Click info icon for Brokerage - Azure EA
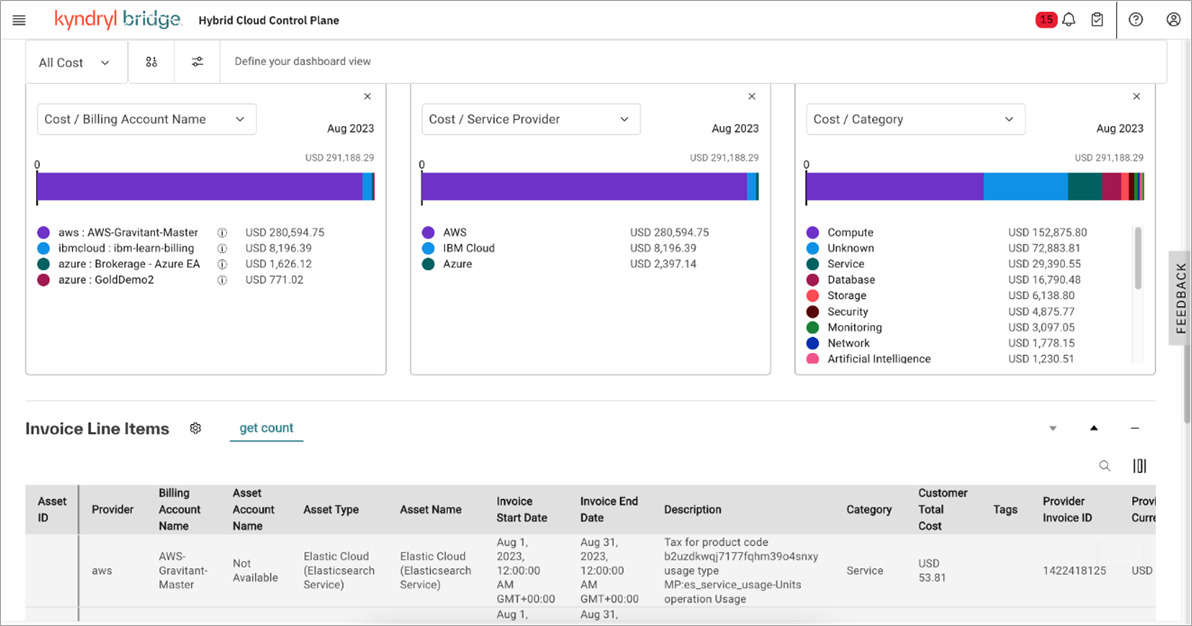 pyautogui.click(x=222, y=264)
